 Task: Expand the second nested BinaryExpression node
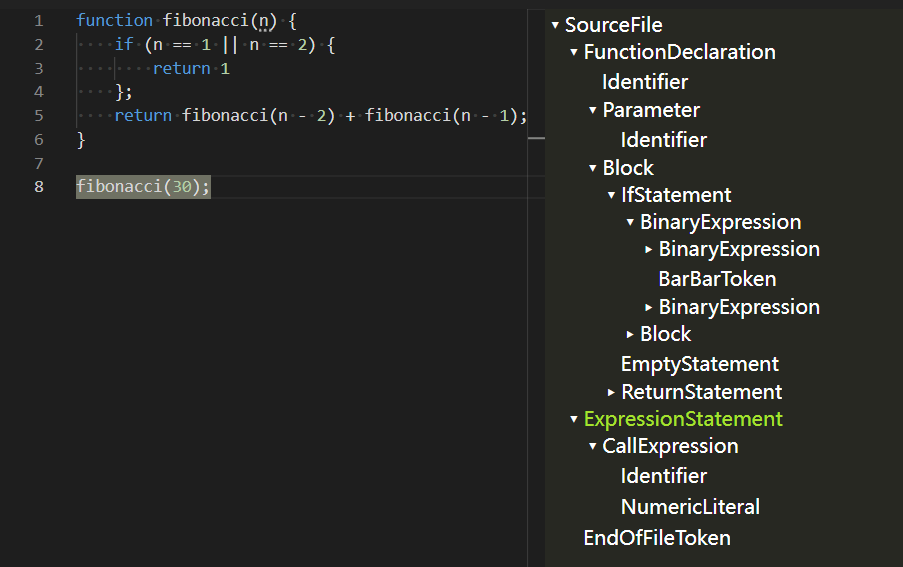tap(649, 308)
